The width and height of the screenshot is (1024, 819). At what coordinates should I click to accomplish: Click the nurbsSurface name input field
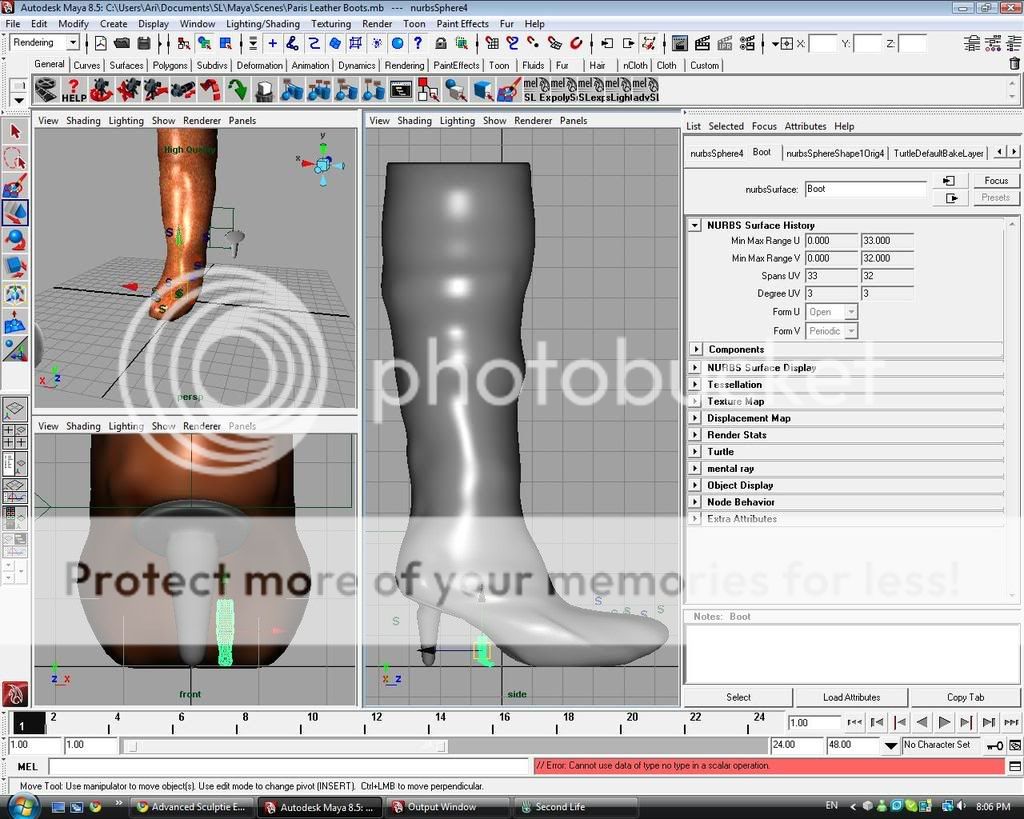(x=865, y=189)
